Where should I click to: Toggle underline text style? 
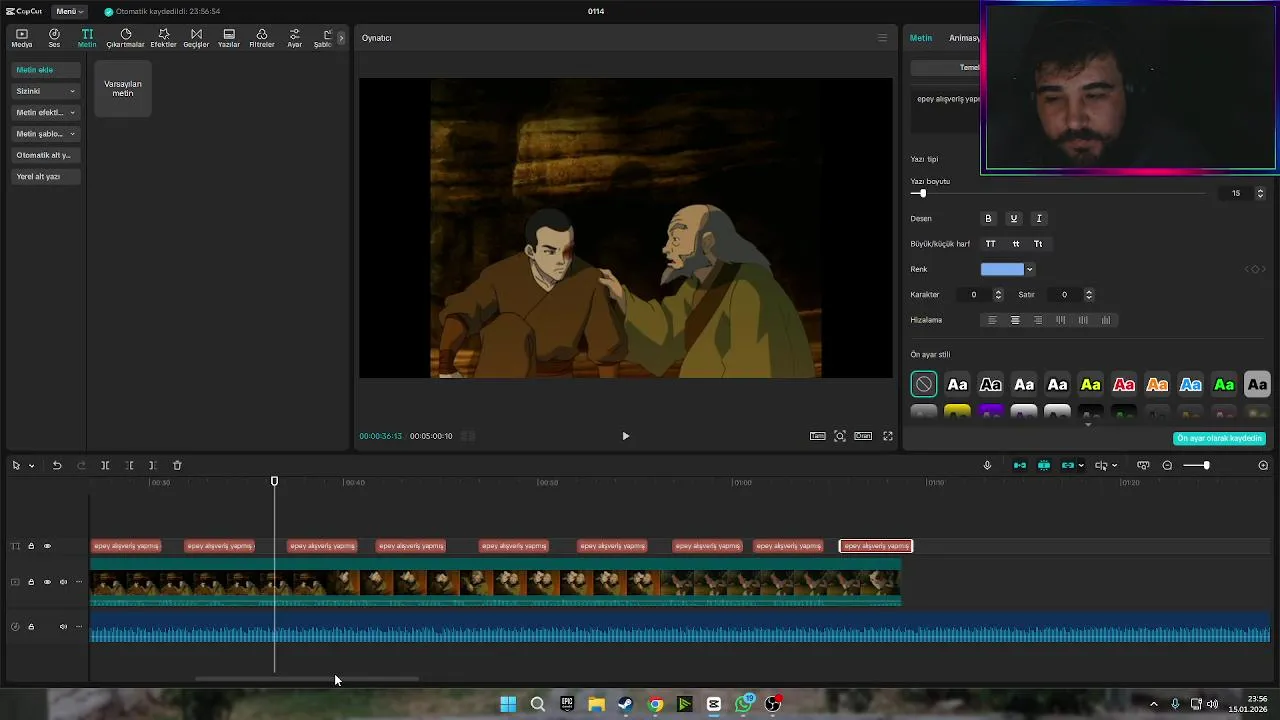coord(1013,218)
